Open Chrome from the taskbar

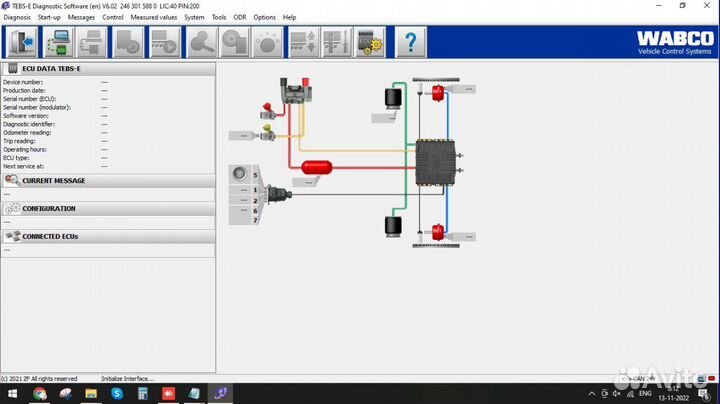(x=39, y=393)
